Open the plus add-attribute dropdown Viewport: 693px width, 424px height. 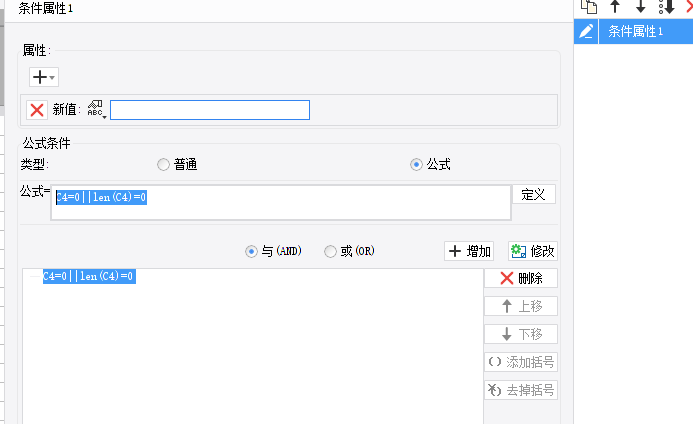click(x=44, y=77)
